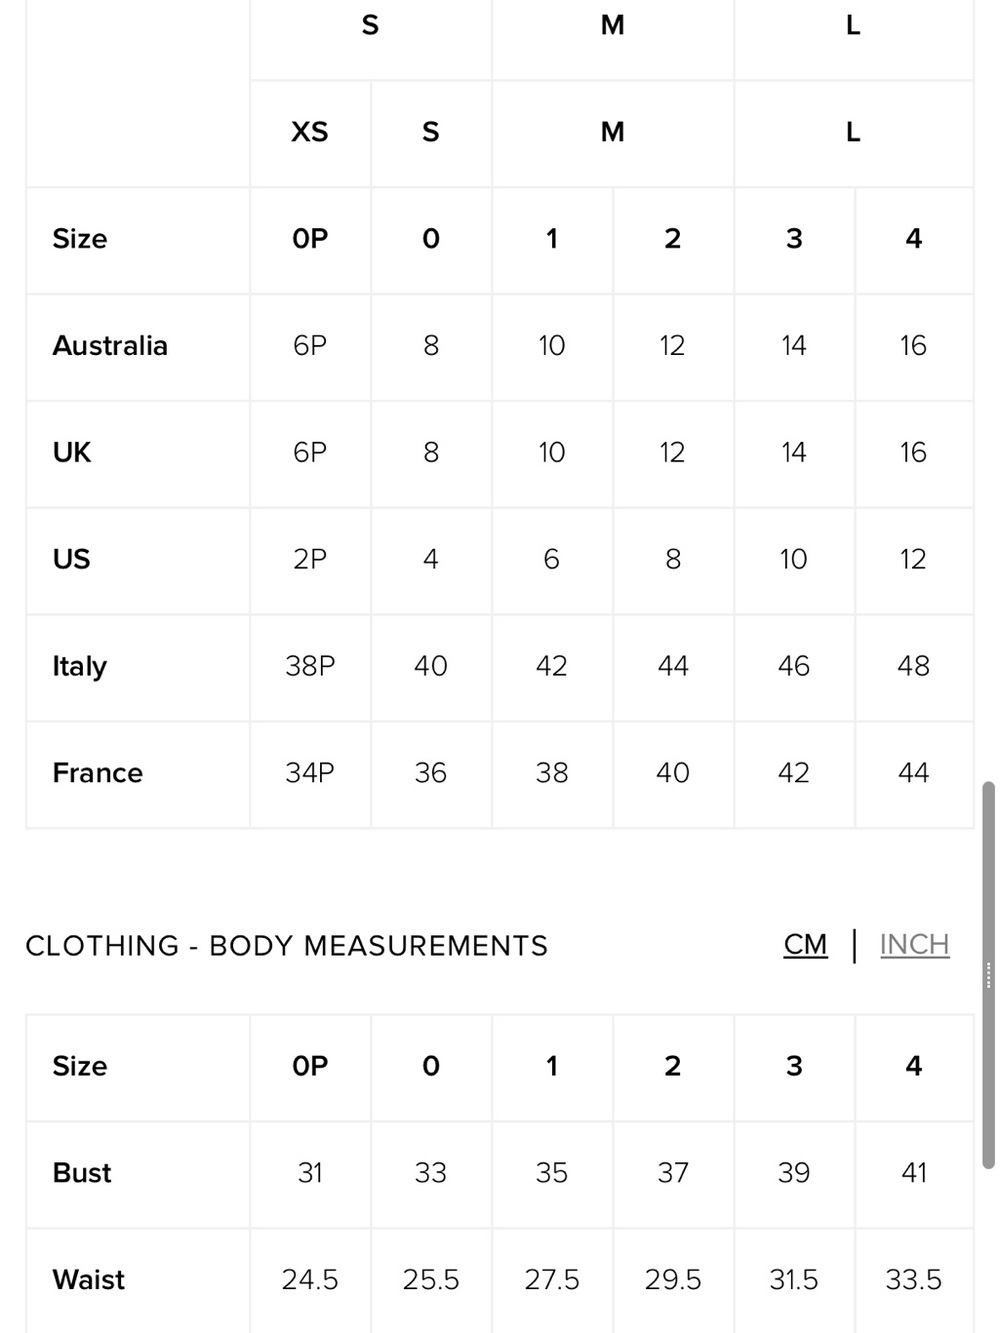Select size 0P in the conversion table

[x=310, y=239]
